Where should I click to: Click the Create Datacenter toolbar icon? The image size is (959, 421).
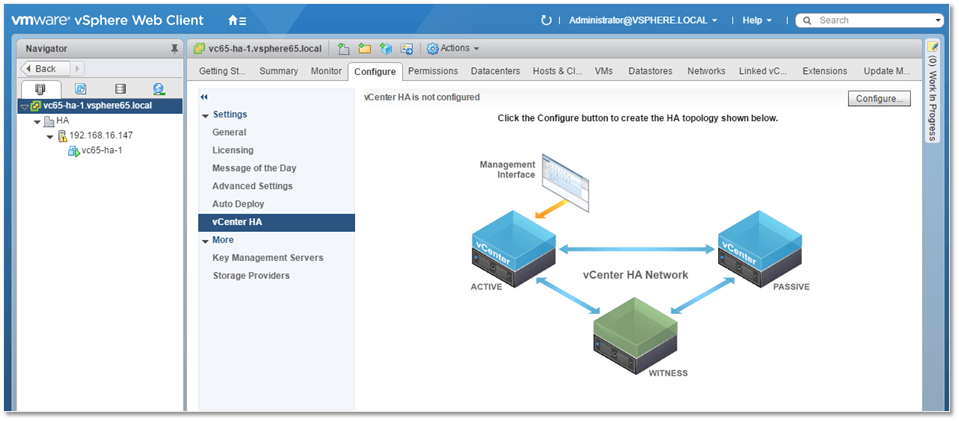point(344,48)
